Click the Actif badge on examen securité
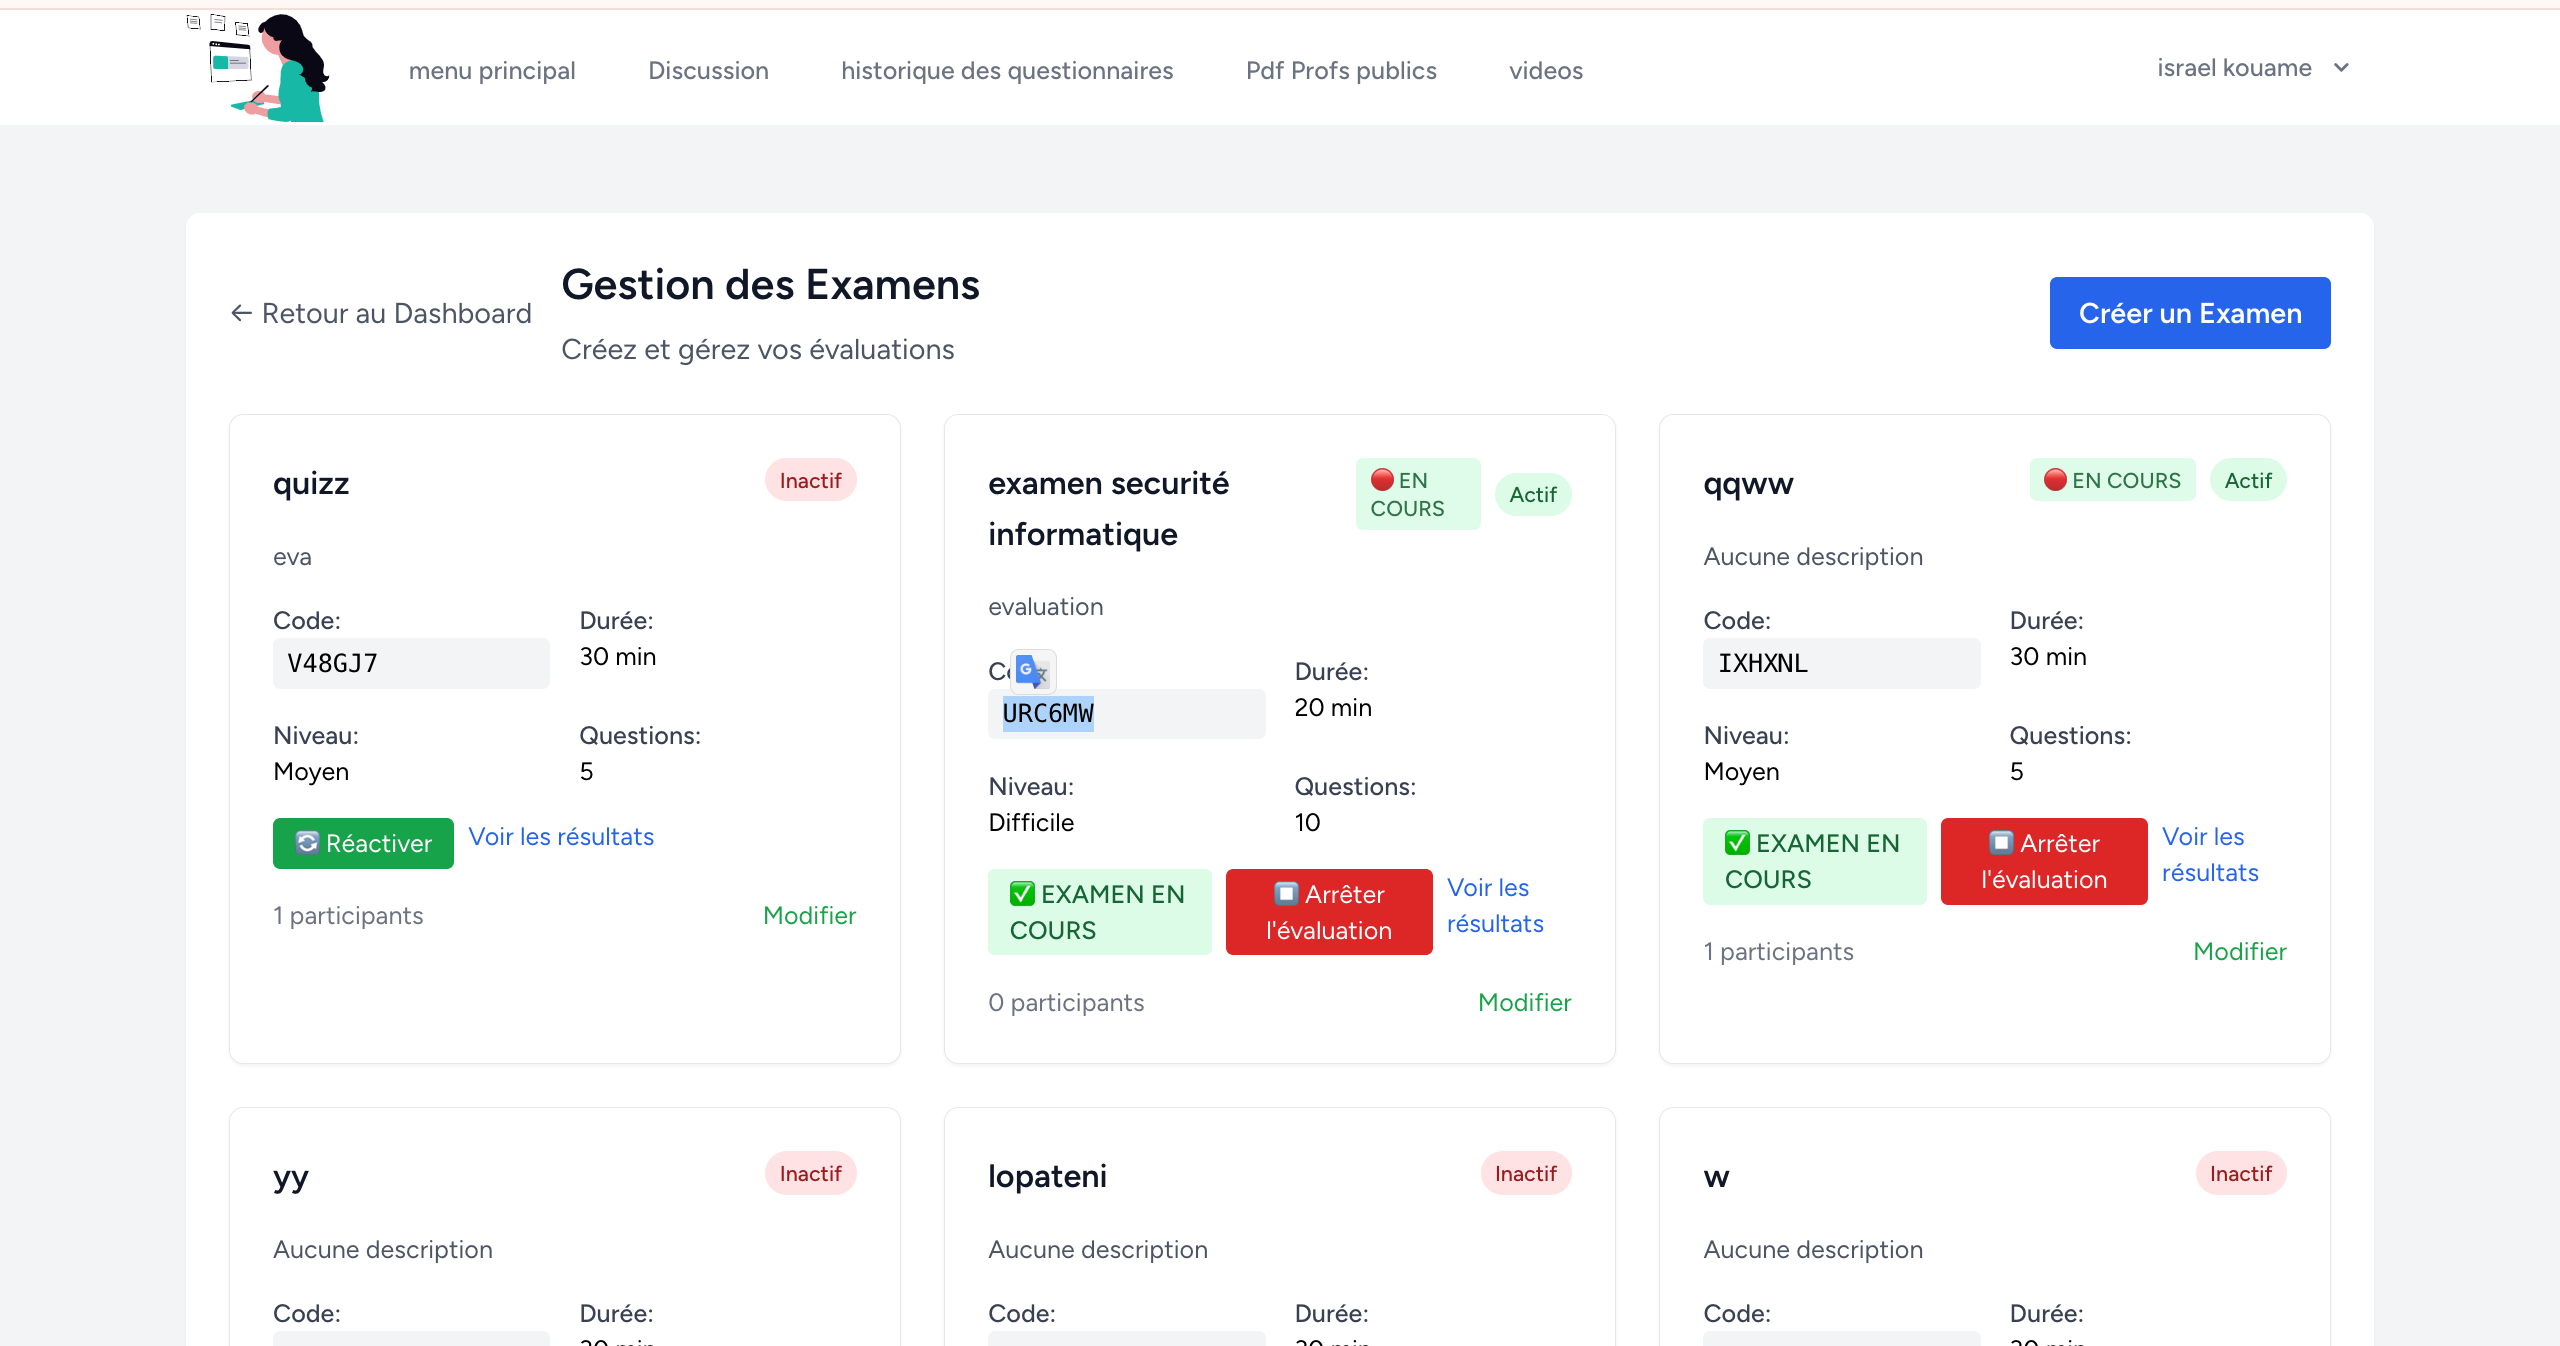 pyautogui.click(x=1532, y=494)
